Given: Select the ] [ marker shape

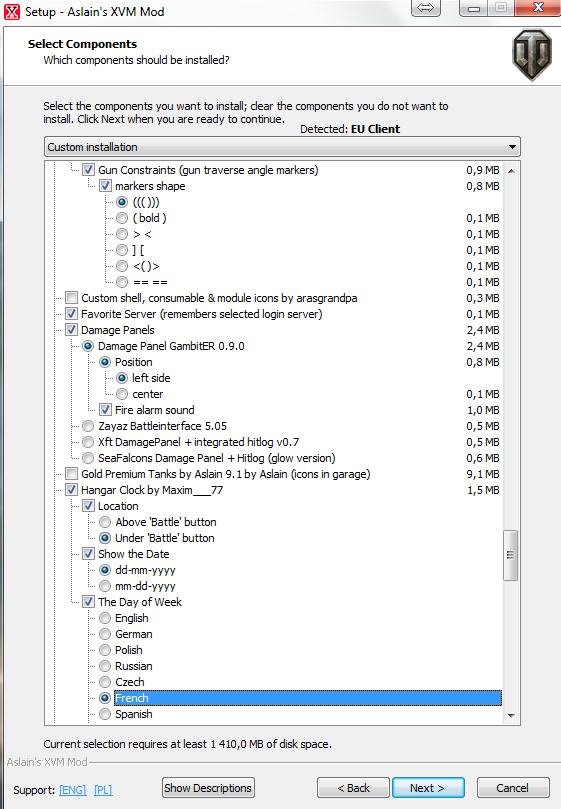Looking at the screenshot, I should (x=122, y=250).
